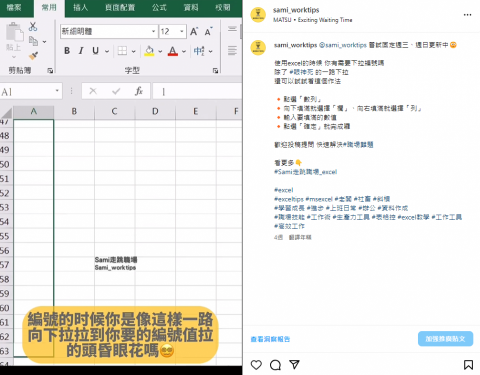
Task: Click the #excel教學 hashtag
Action: pos(413,217)
